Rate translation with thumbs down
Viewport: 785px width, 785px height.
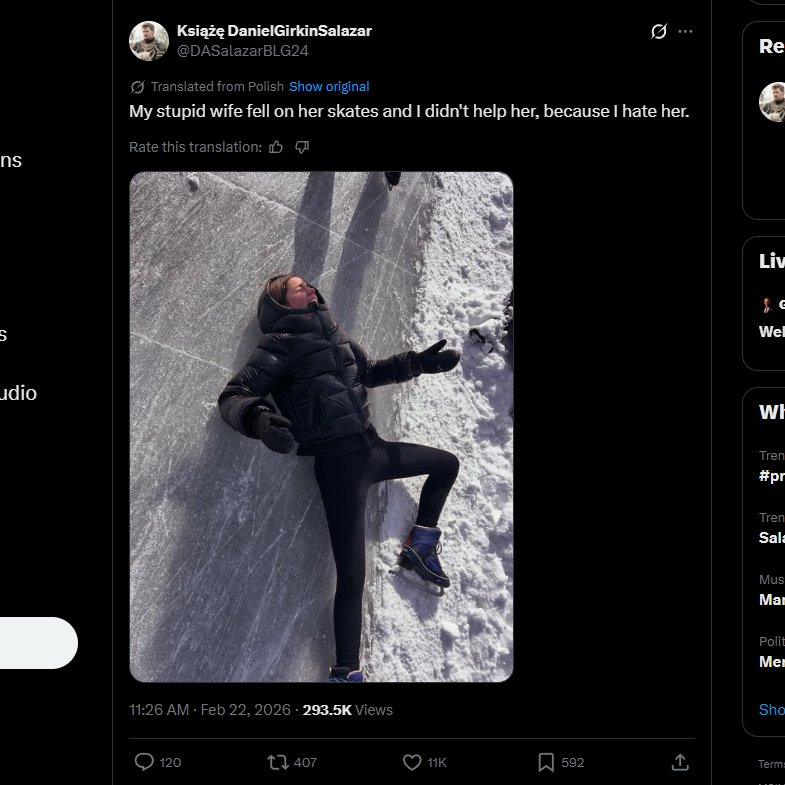[302, 147]
